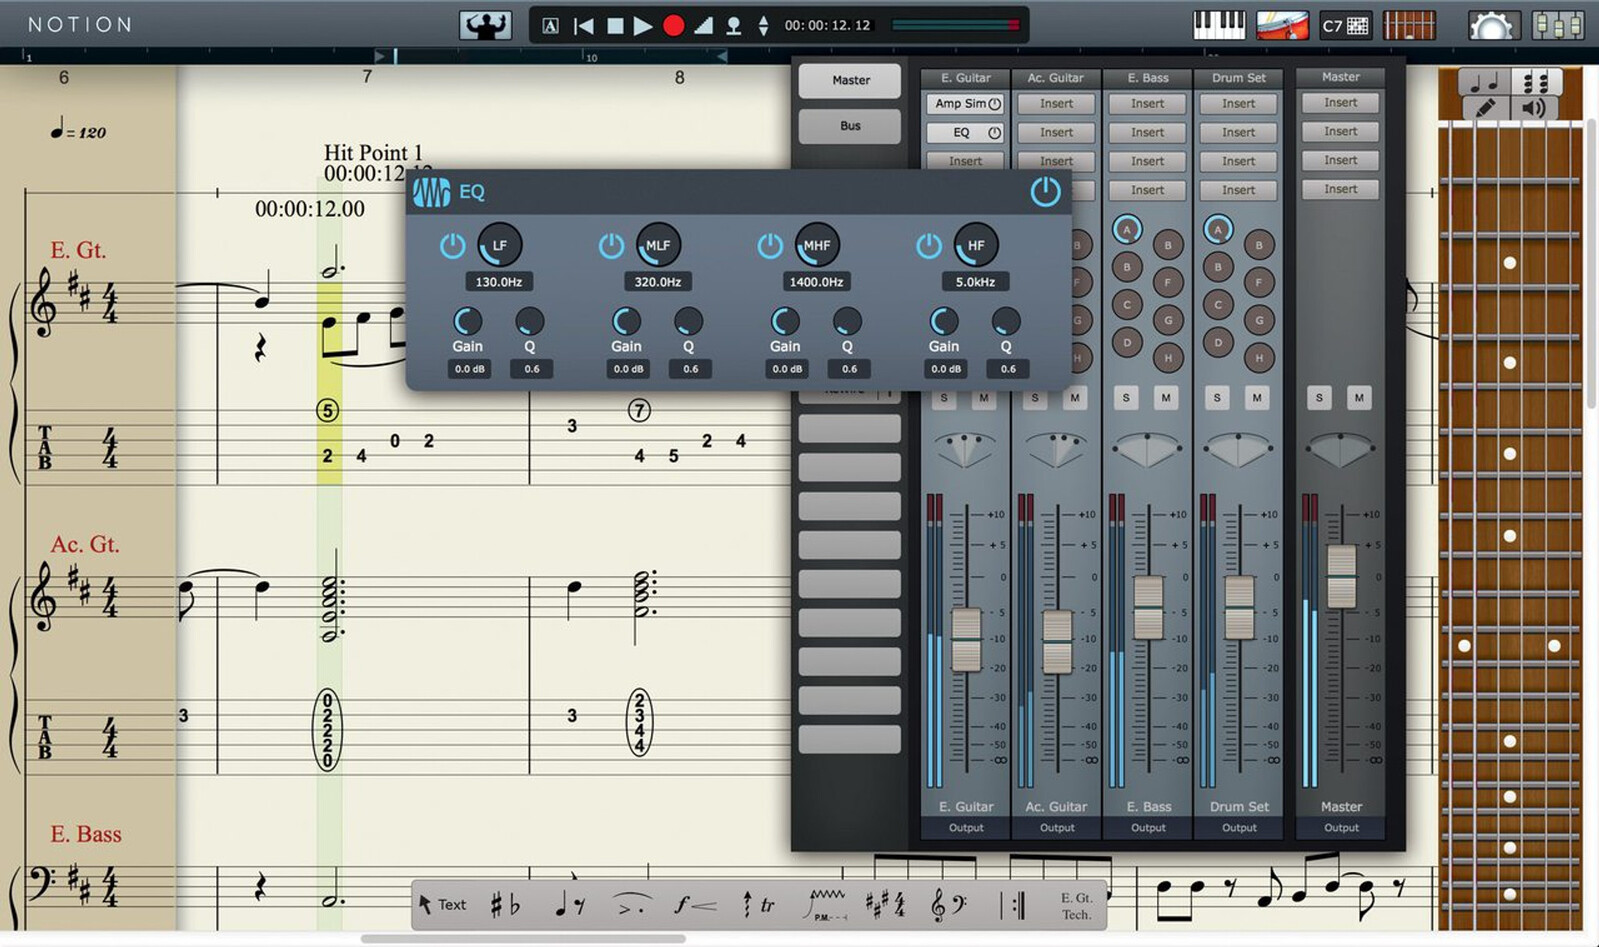Viewport: 1599px width, 947px height.
Task: Start playback with the play button
Action: 643,26
